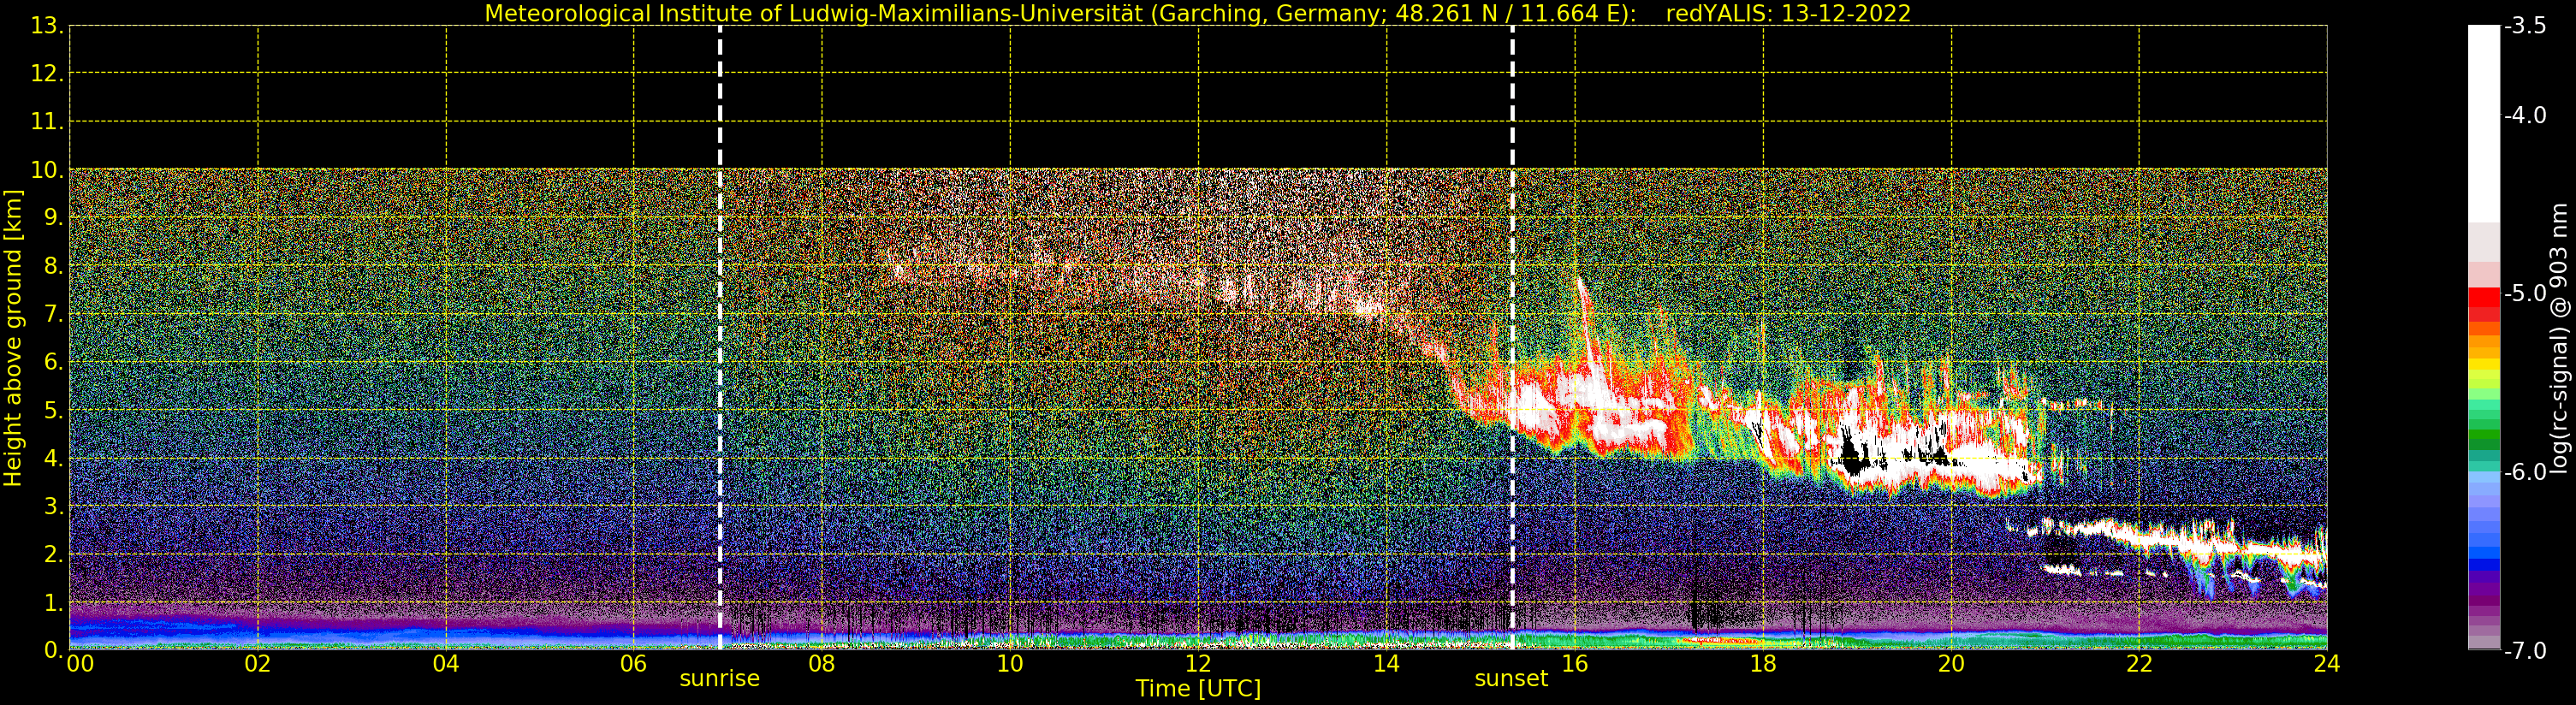Click the '-4.0' colorbar tick label

tap(2525, 115)
